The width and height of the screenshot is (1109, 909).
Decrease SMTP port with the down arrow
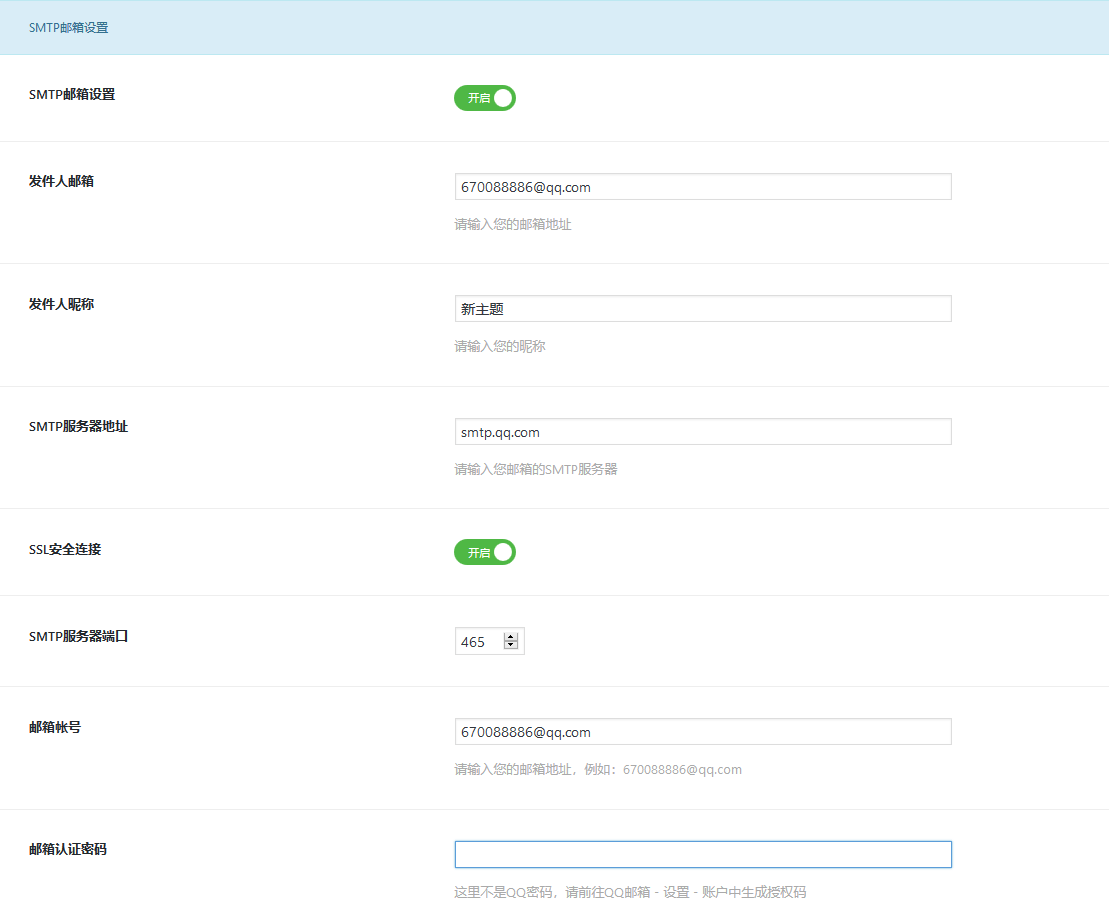[x=511, y=646]
